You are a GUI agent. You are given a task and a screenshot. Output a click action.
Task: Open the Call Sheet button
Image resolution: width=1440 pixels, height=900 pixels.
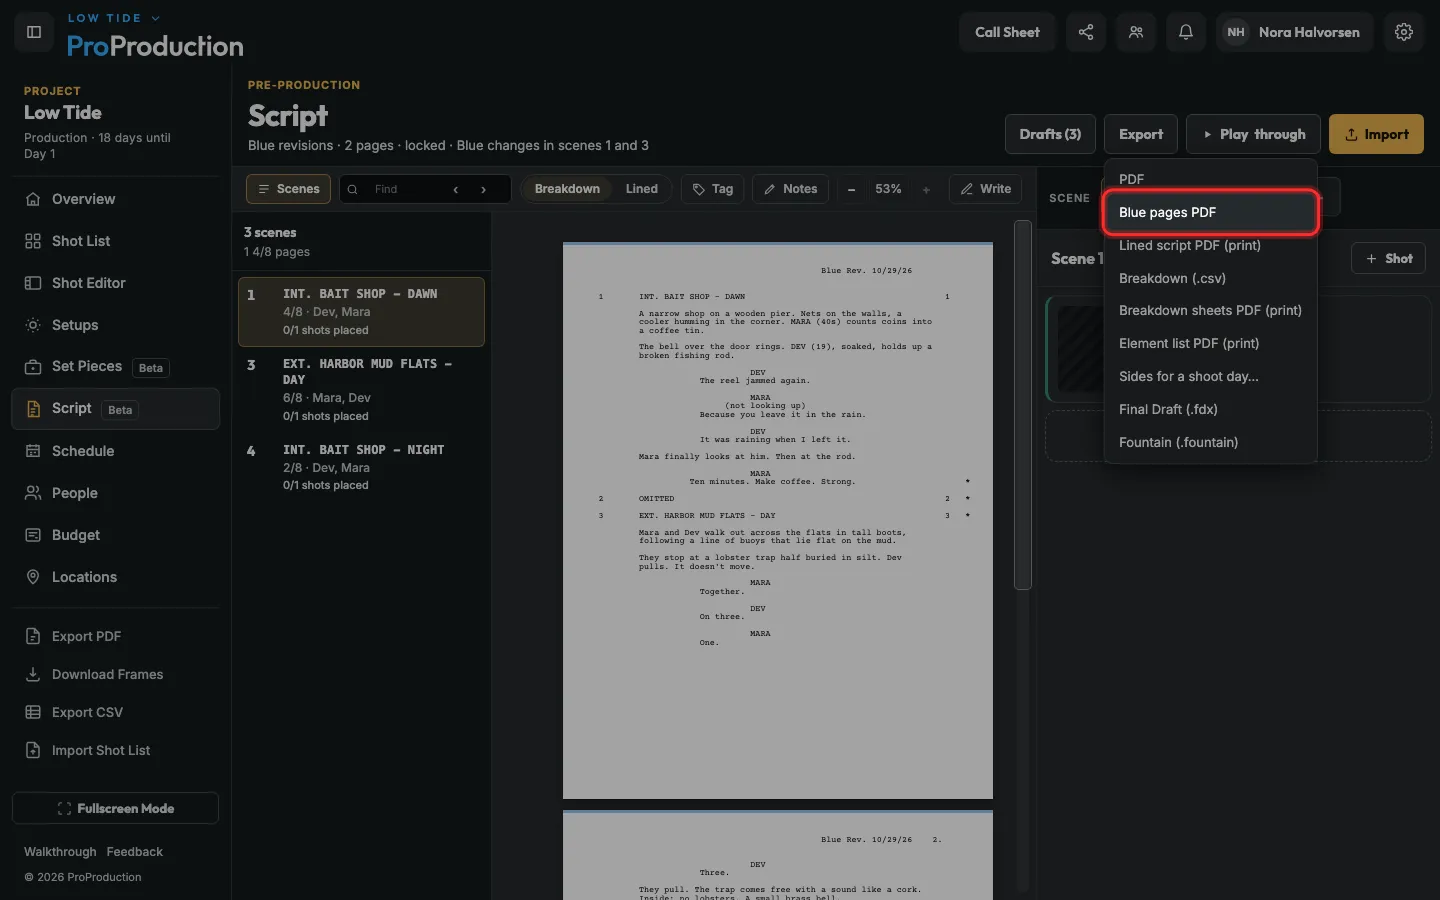(x=1007, y=32)
